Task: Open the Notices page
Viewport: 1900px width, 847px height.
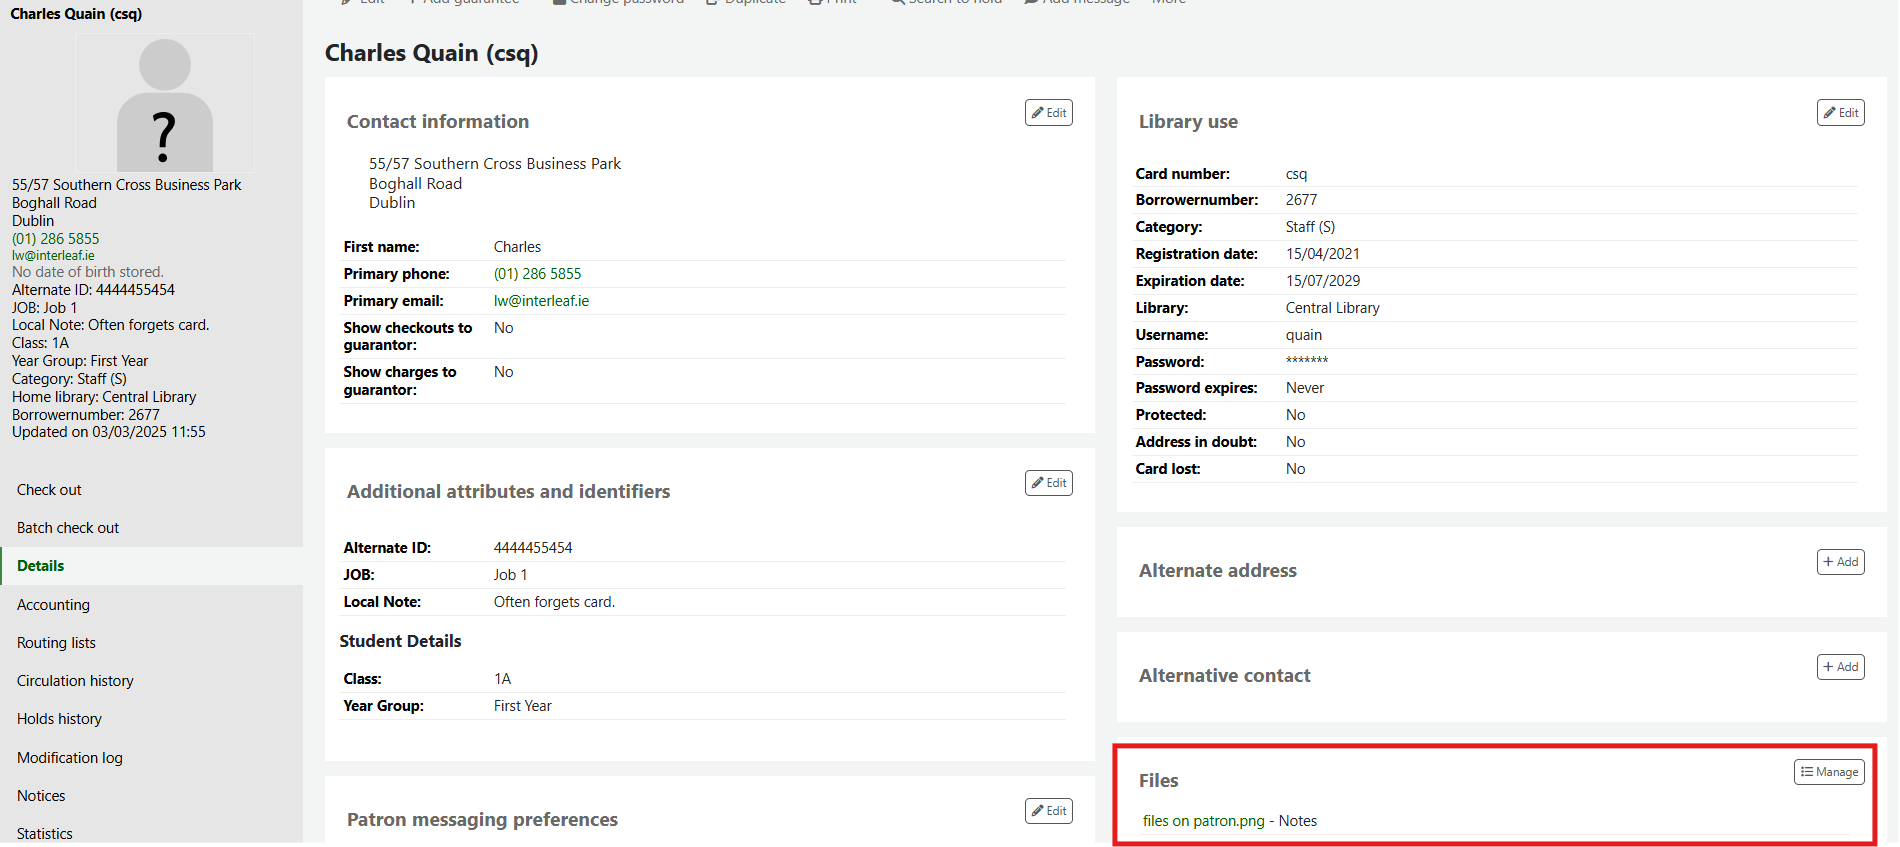Action: [41, 796]
